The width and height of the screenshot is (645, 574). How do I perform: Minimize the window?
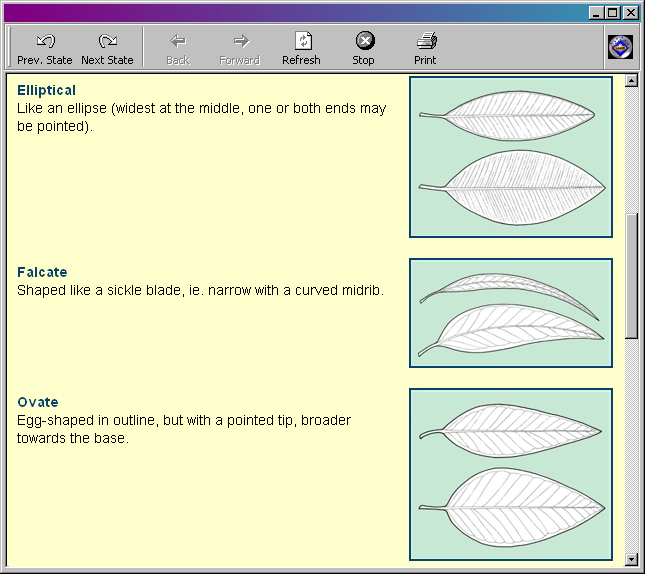point(596,13)
